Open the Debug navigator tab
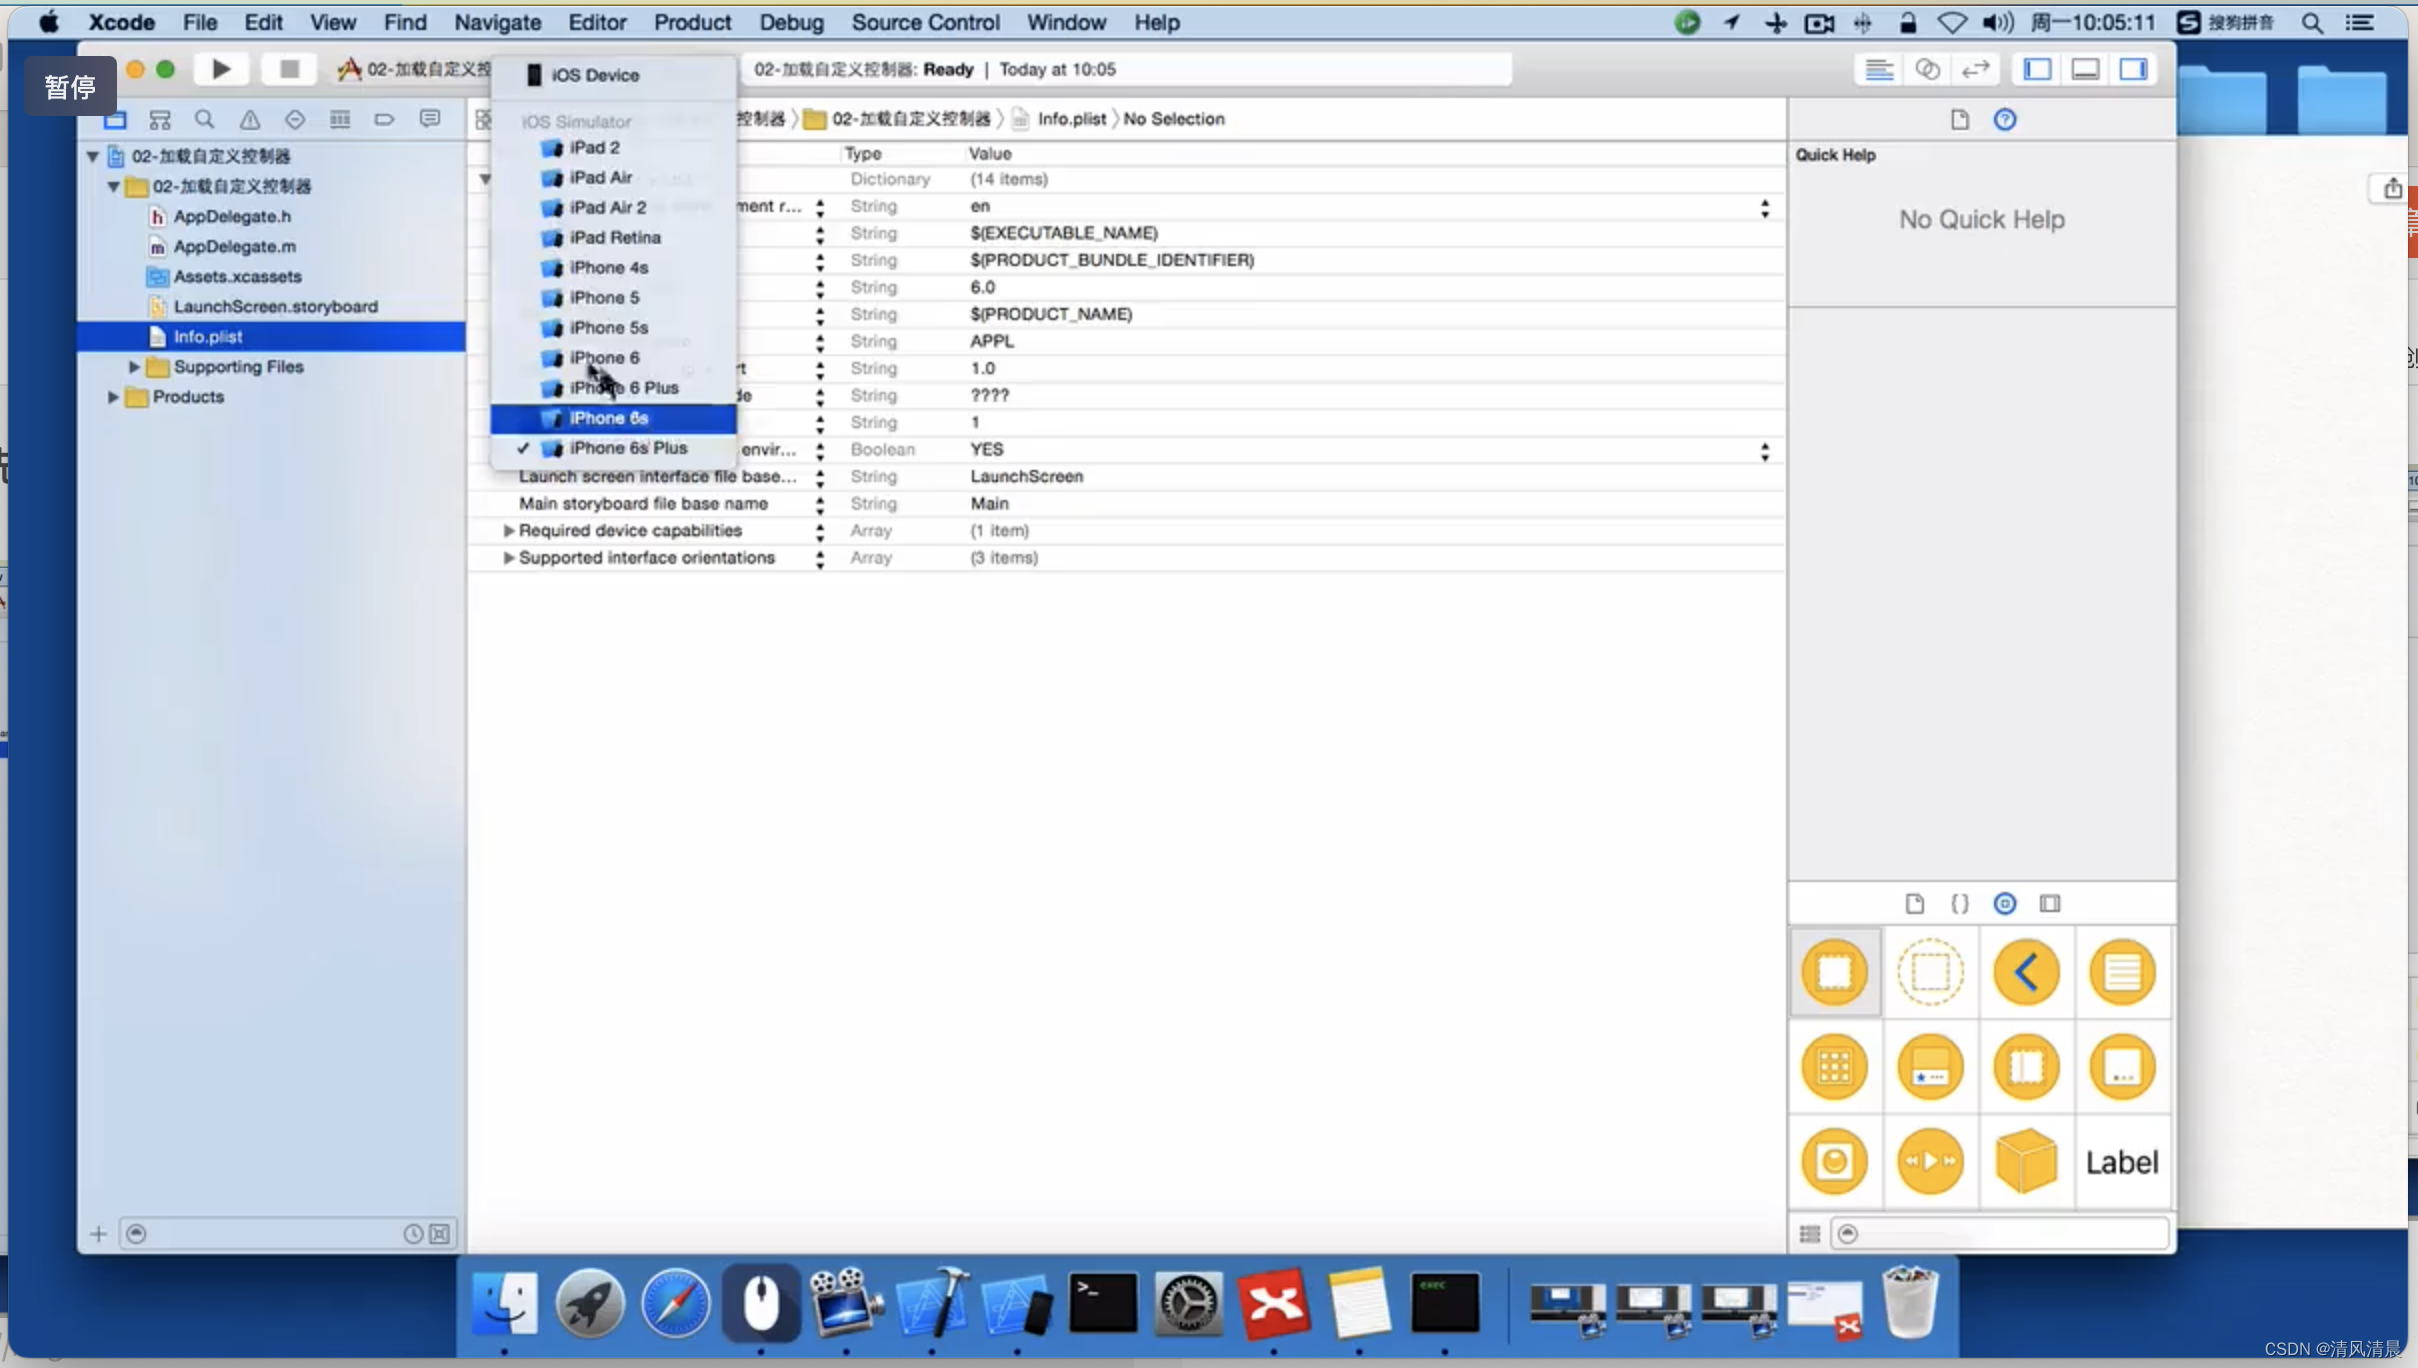Screen dimensions: 2418x1368 click(340, 120)
